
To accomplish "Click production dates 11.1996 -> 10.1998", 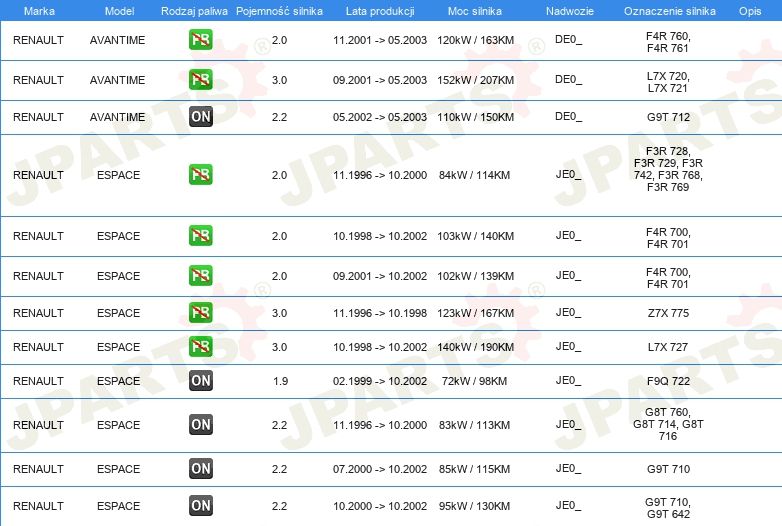I will pos(380,313).
